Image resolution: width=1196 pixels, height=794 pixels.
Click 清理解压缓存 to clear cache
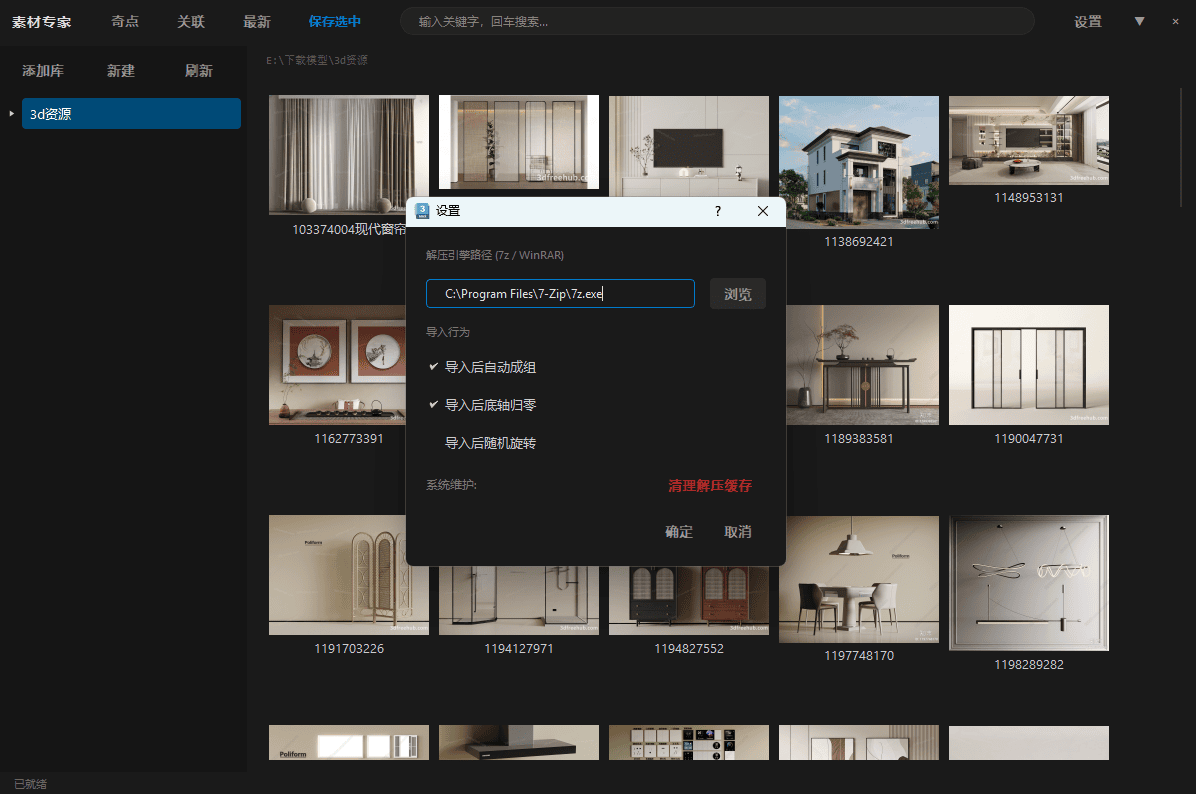tap(709, 486)
